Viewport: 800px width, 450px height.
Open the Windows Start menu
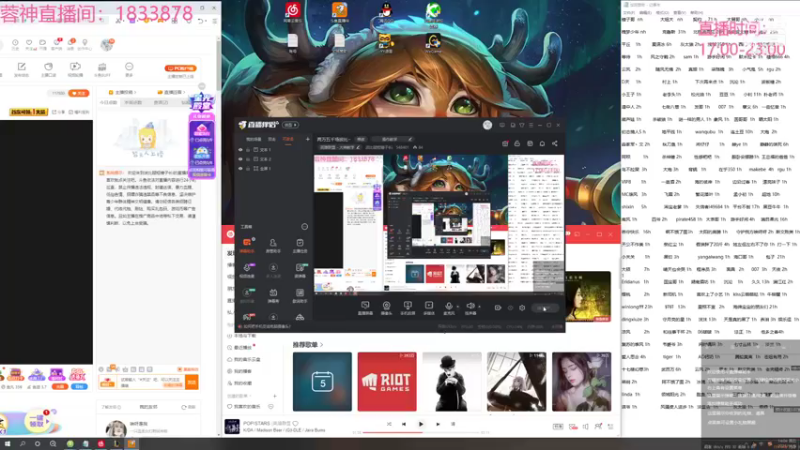pyautogui.click(x=8, y=444)
